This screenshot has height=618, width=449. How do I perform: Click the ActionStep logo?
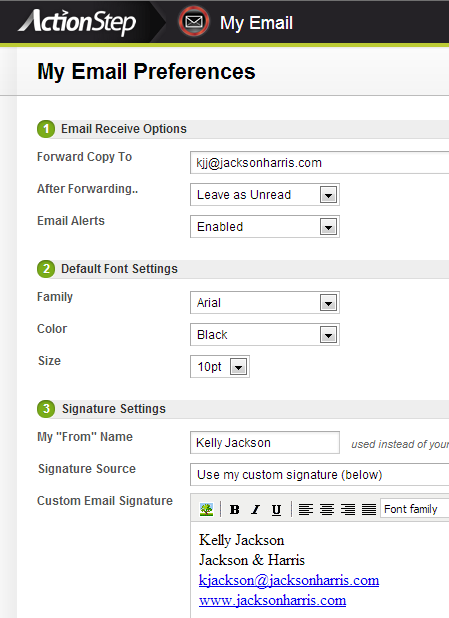coord(77,22)
